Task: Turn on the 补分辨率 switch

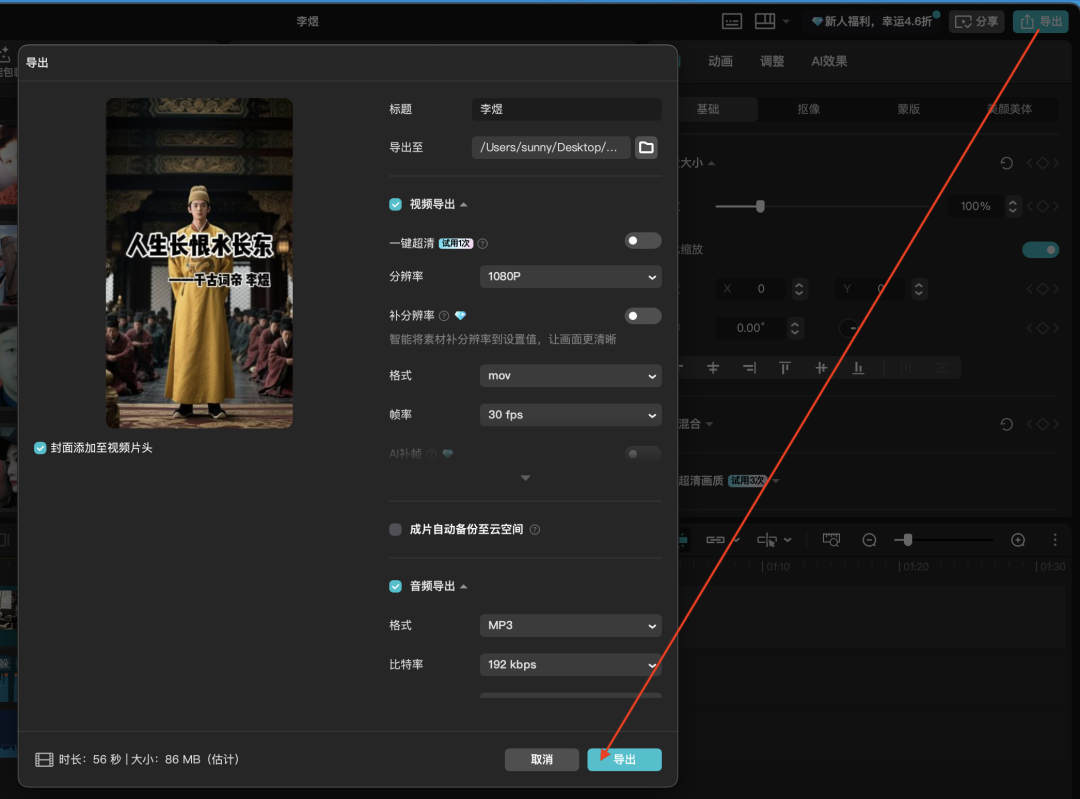Action: tap(642, 314)
